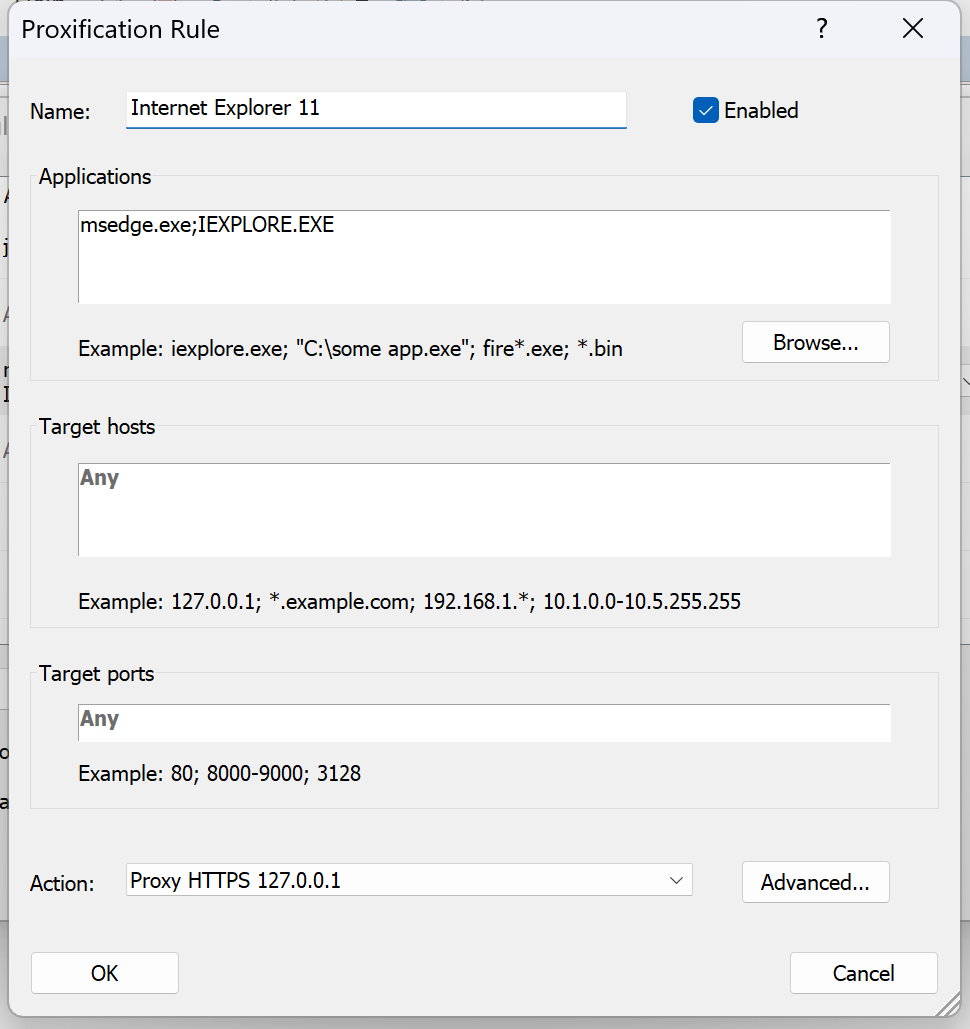Screen dimensions: 970x1029
Task: Open the Action dropdown list
Action: [409, 880]
